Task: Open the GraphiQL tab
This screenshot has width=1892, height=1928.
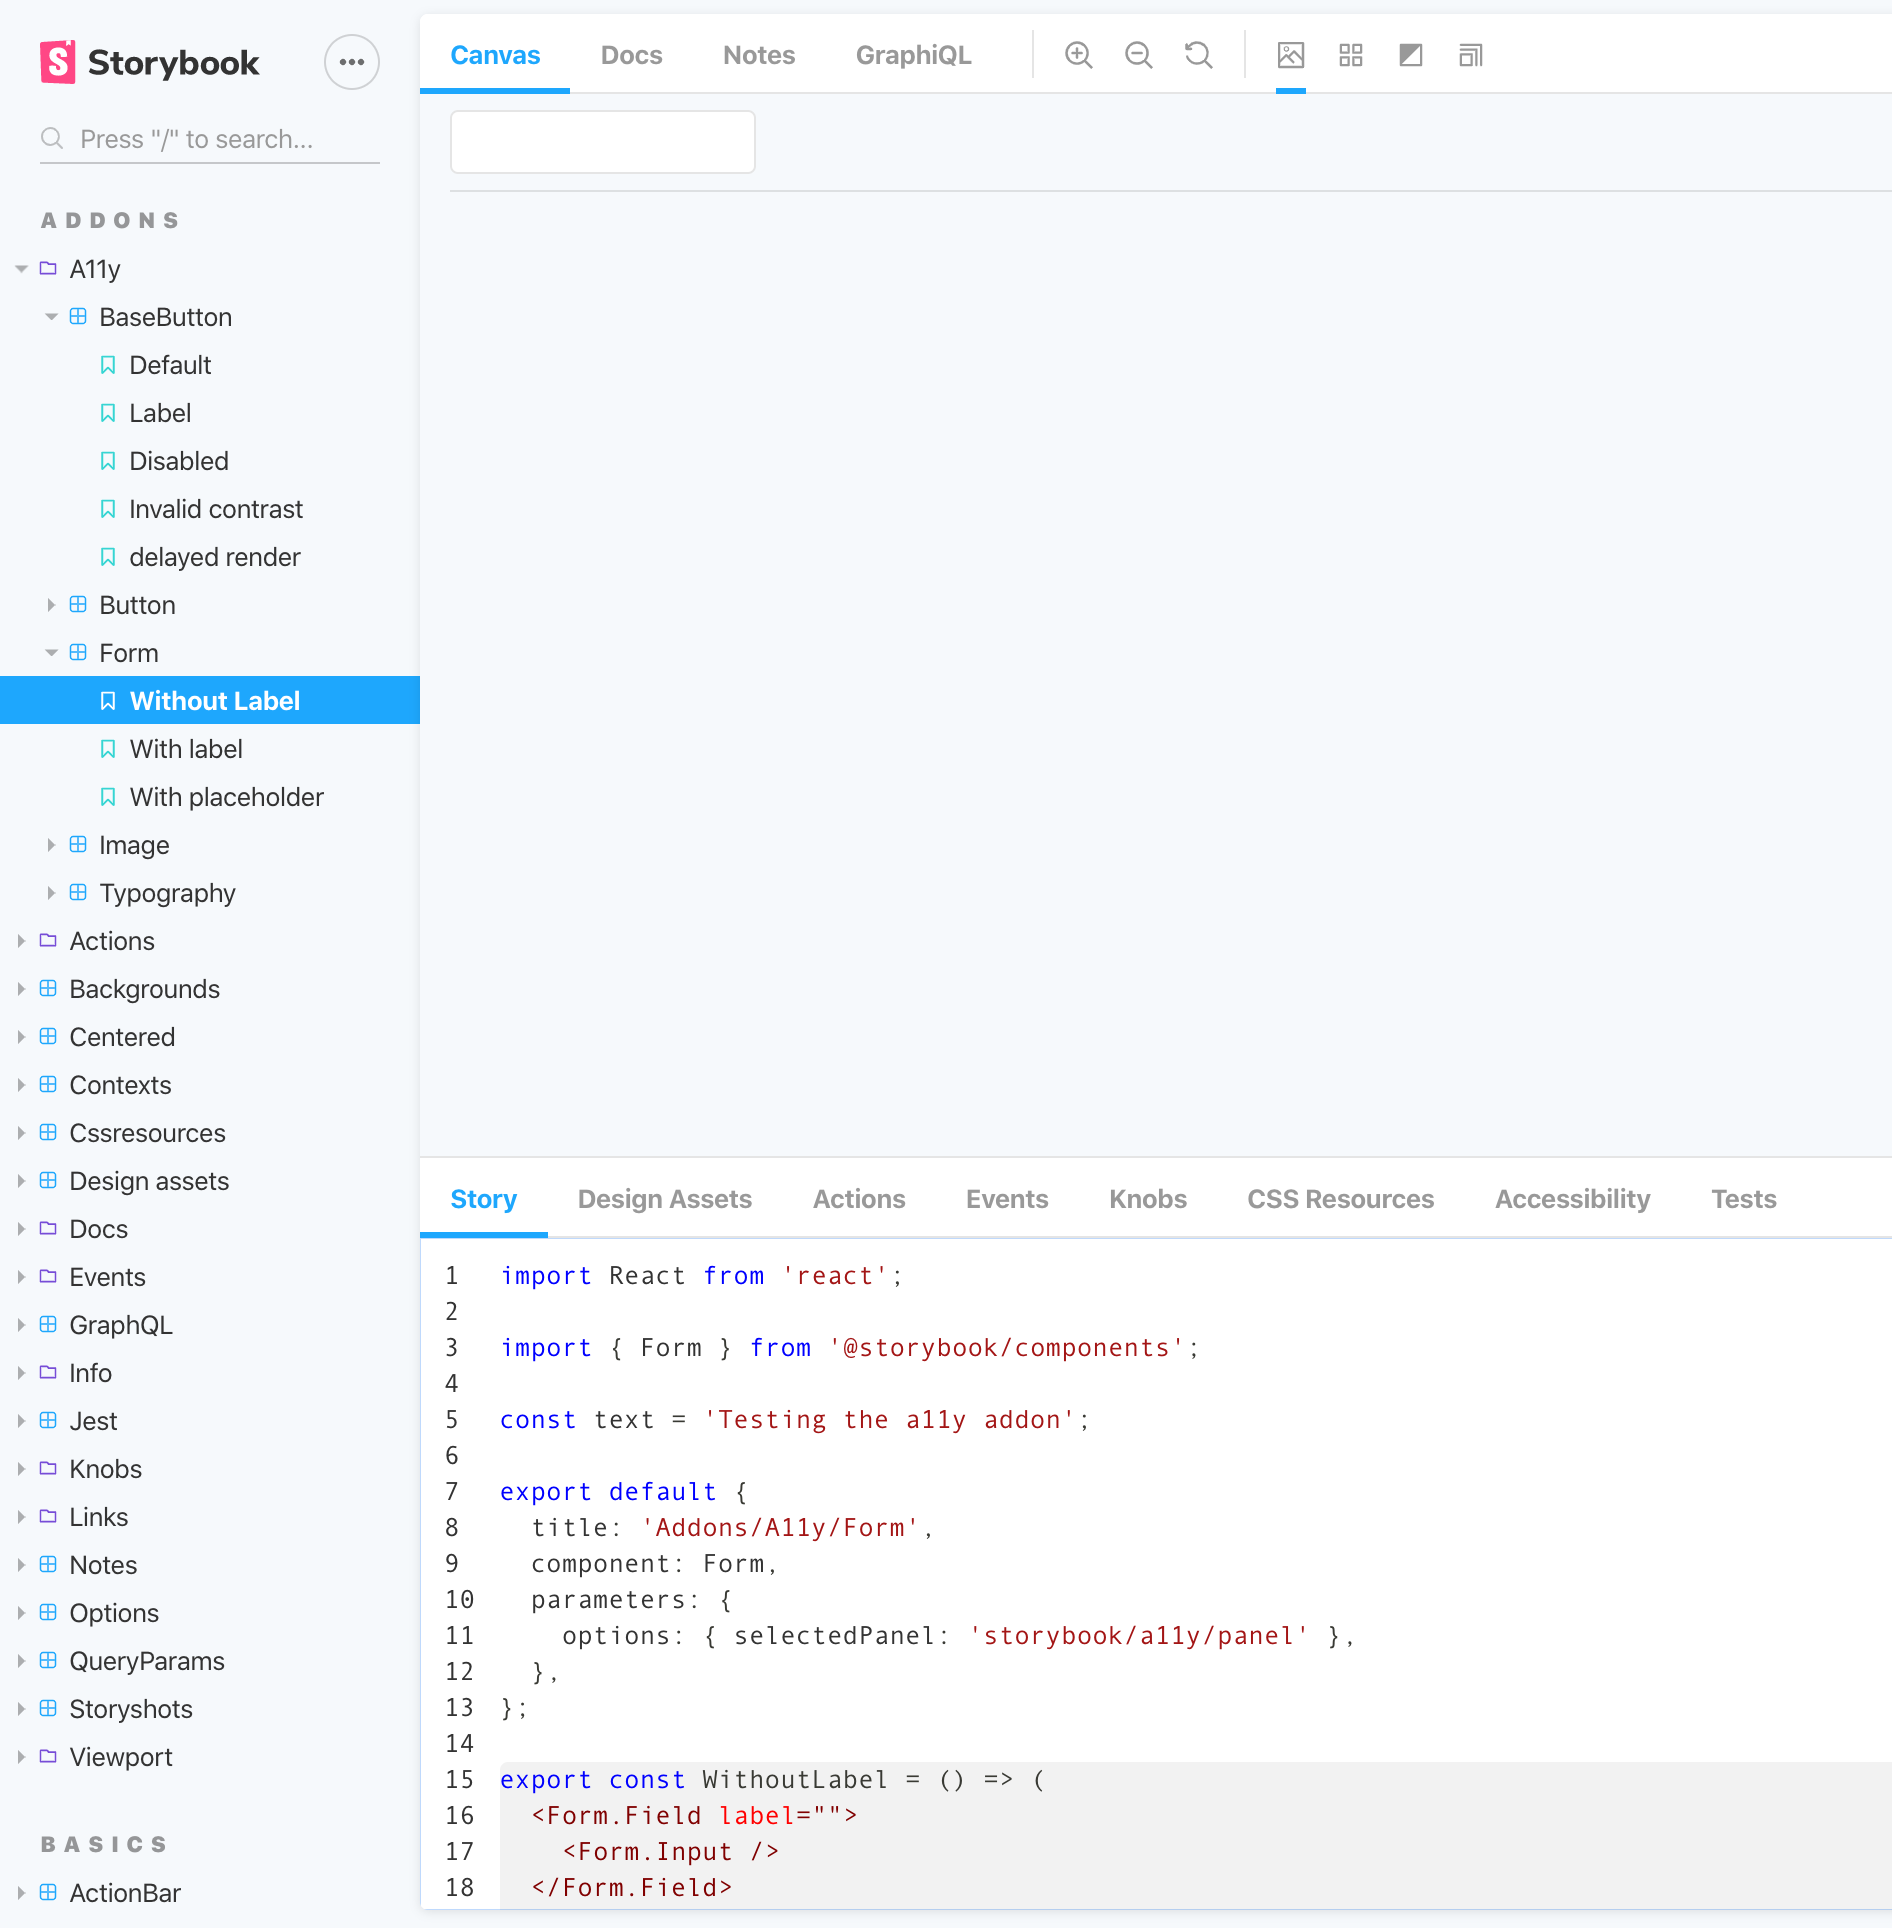Action: tap(913, 55)
